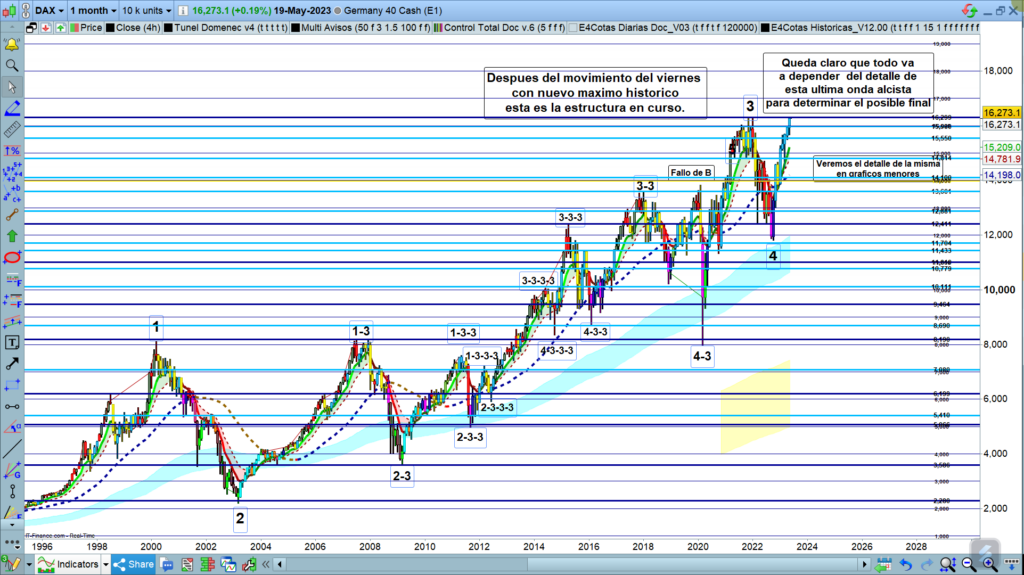Open the 1 month timeframe dropdown
Screen dimensions: 1024x575
pos(94,8)
